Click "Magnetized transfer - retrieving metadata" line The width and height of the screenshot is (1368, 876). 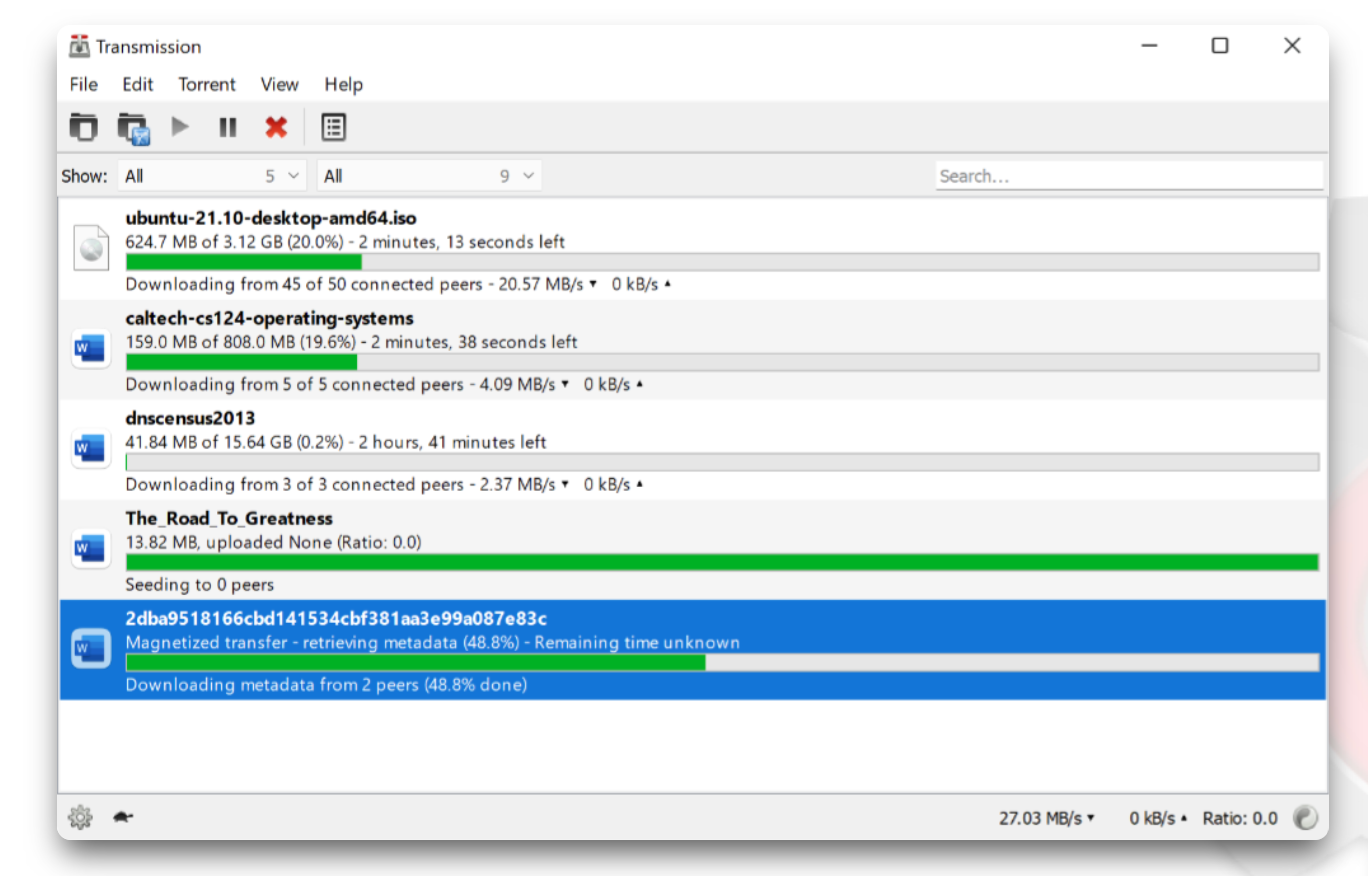(x=432, y=642)
